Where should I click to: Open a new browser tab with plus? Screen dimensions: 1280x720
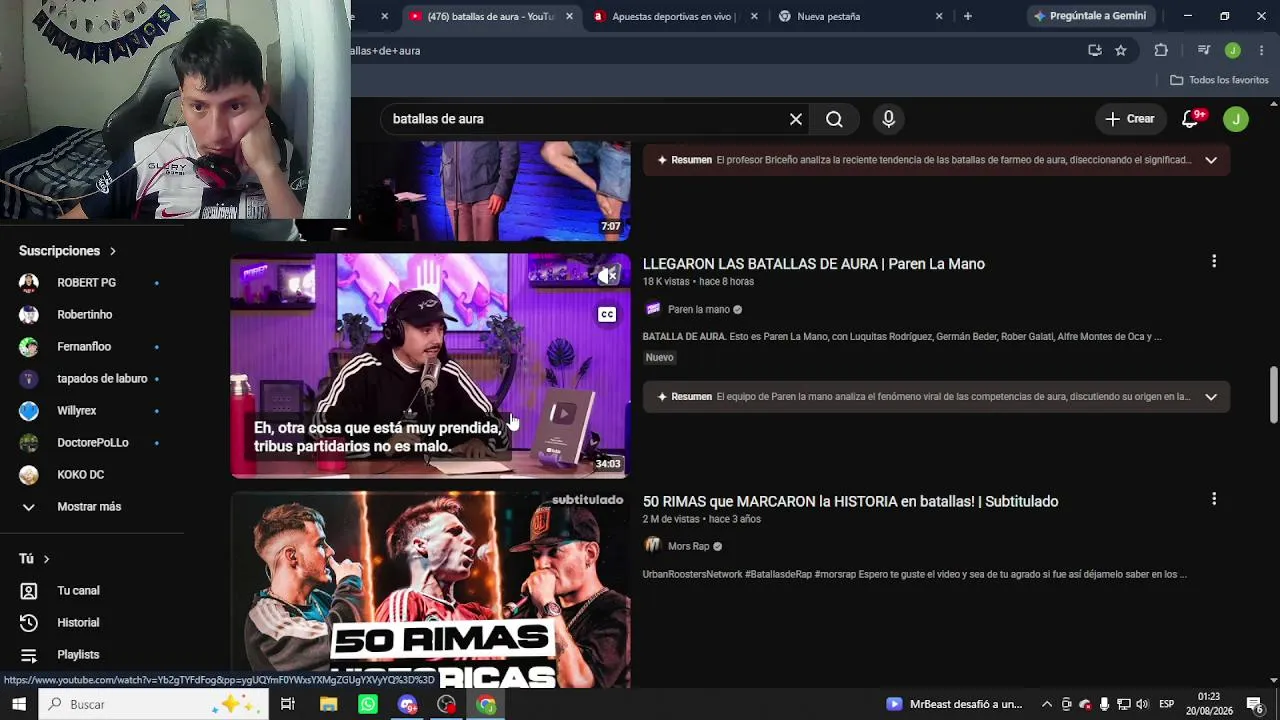(x=967, y=16)
